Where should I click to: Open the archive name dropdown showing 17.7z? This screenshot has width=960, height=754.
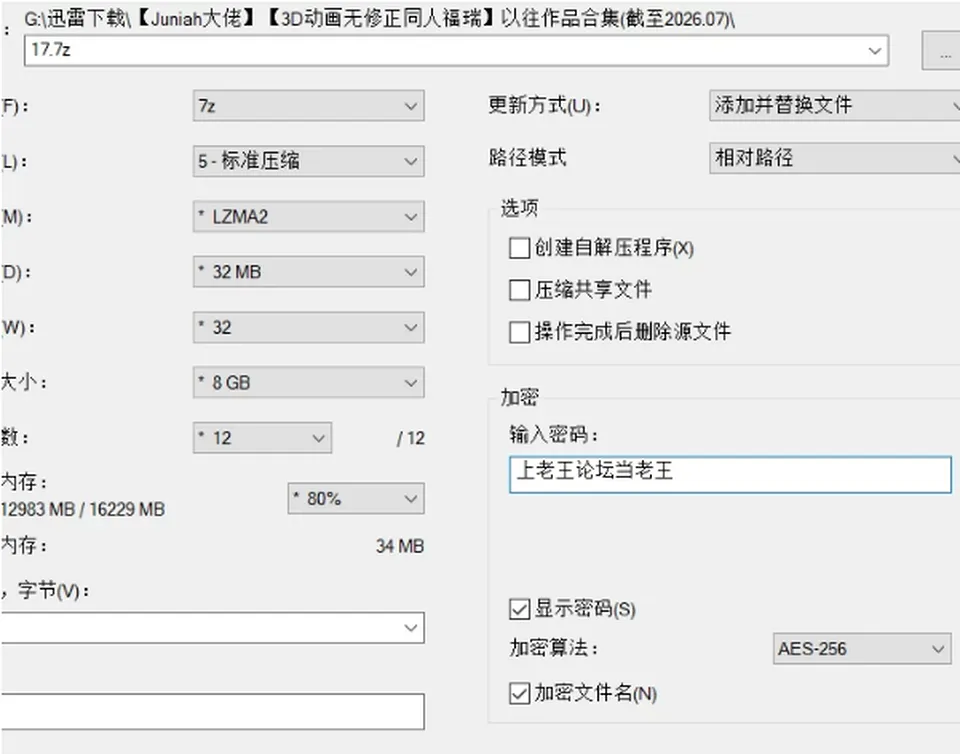pos(456,50)
